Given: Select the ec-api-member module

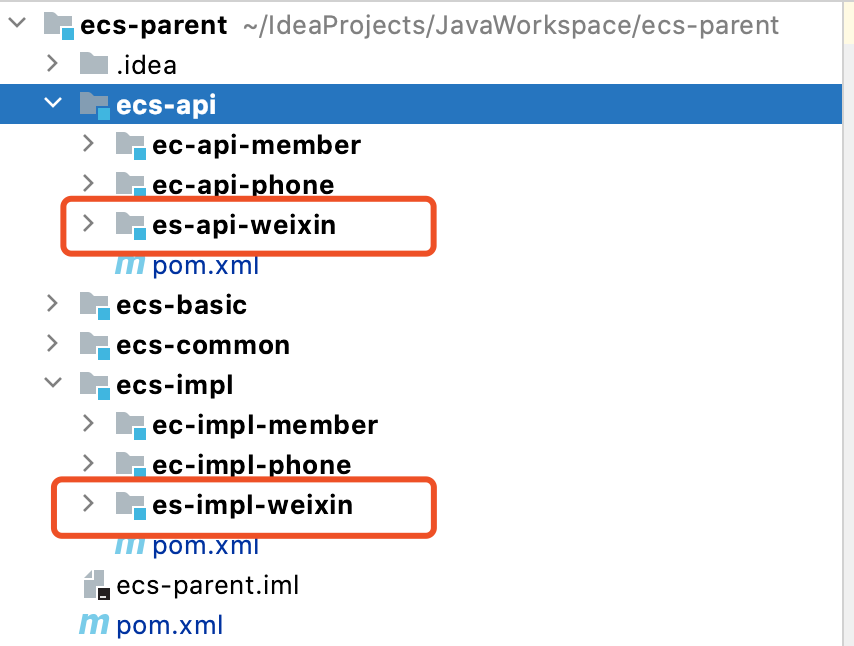Looking at the screenshot, I should [256, 145].
